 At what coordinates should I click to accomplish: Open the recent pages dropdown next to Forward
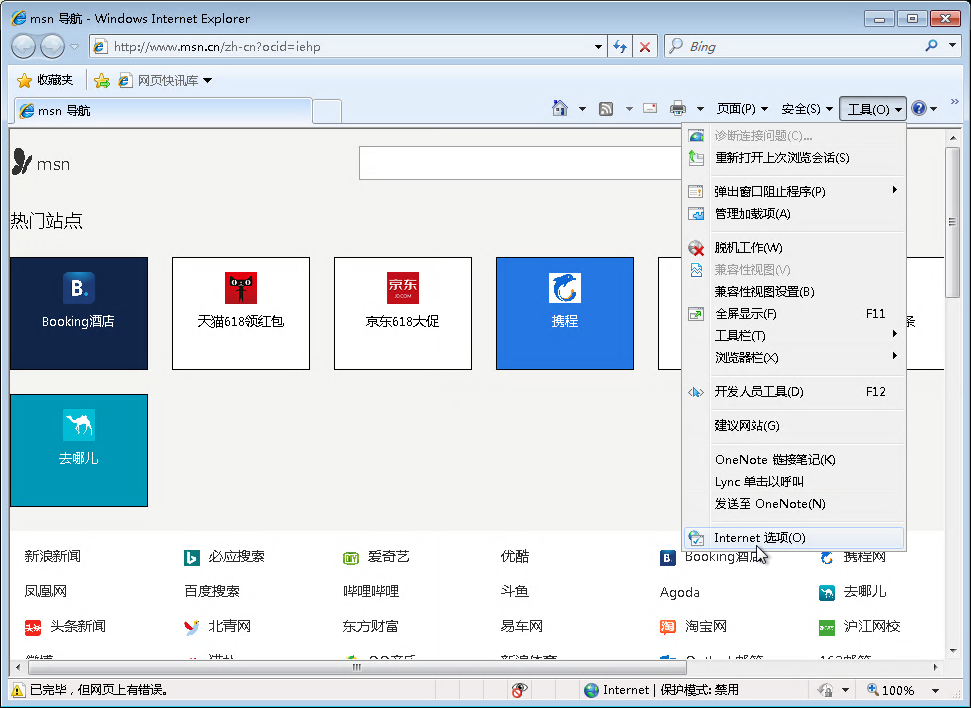point(74,46)
